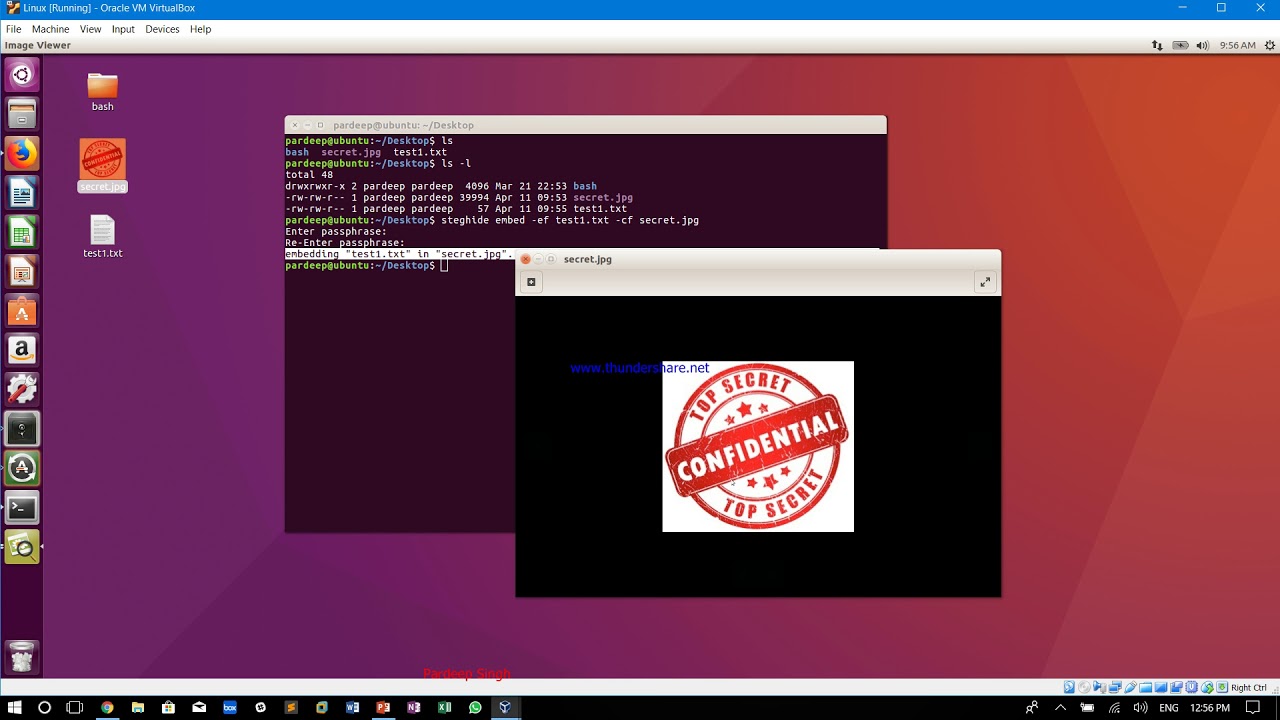Screen dimensions: 1280x720
Task: Open Box app in taskbar
Action: 230,707
